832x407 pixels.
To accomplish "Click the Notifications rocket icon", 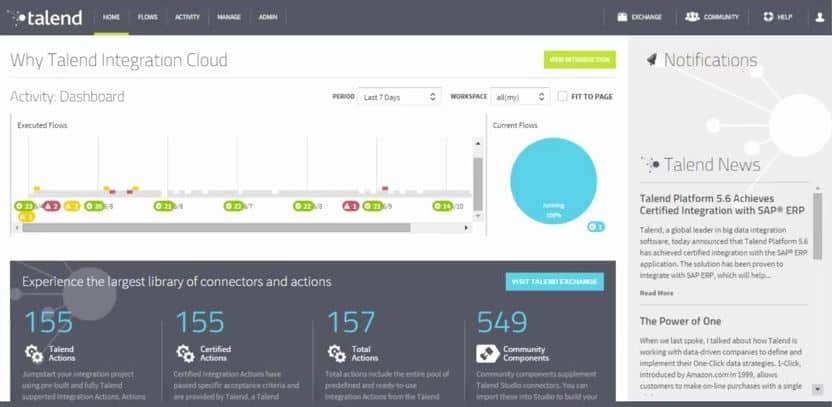I will pyautogui.click(x=651, y=60).
